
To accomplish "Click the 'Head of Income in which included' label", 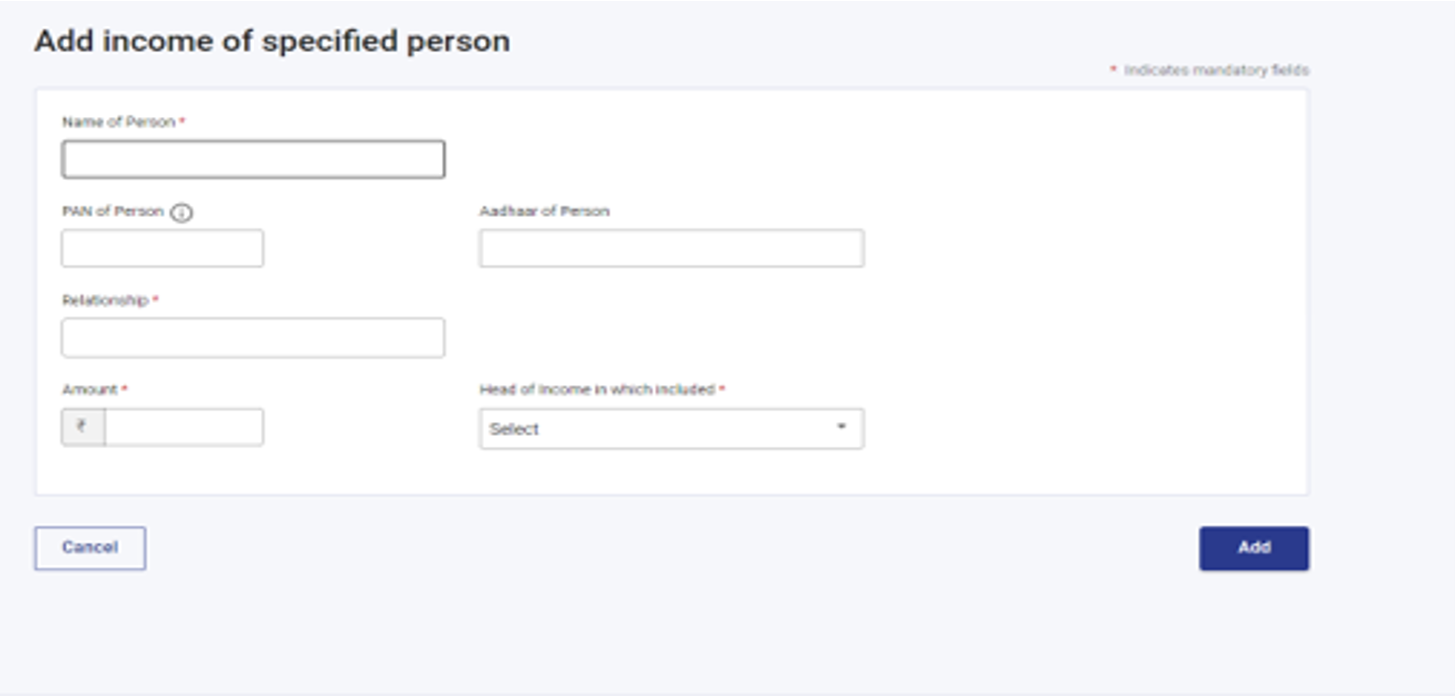I will [597, 390].
